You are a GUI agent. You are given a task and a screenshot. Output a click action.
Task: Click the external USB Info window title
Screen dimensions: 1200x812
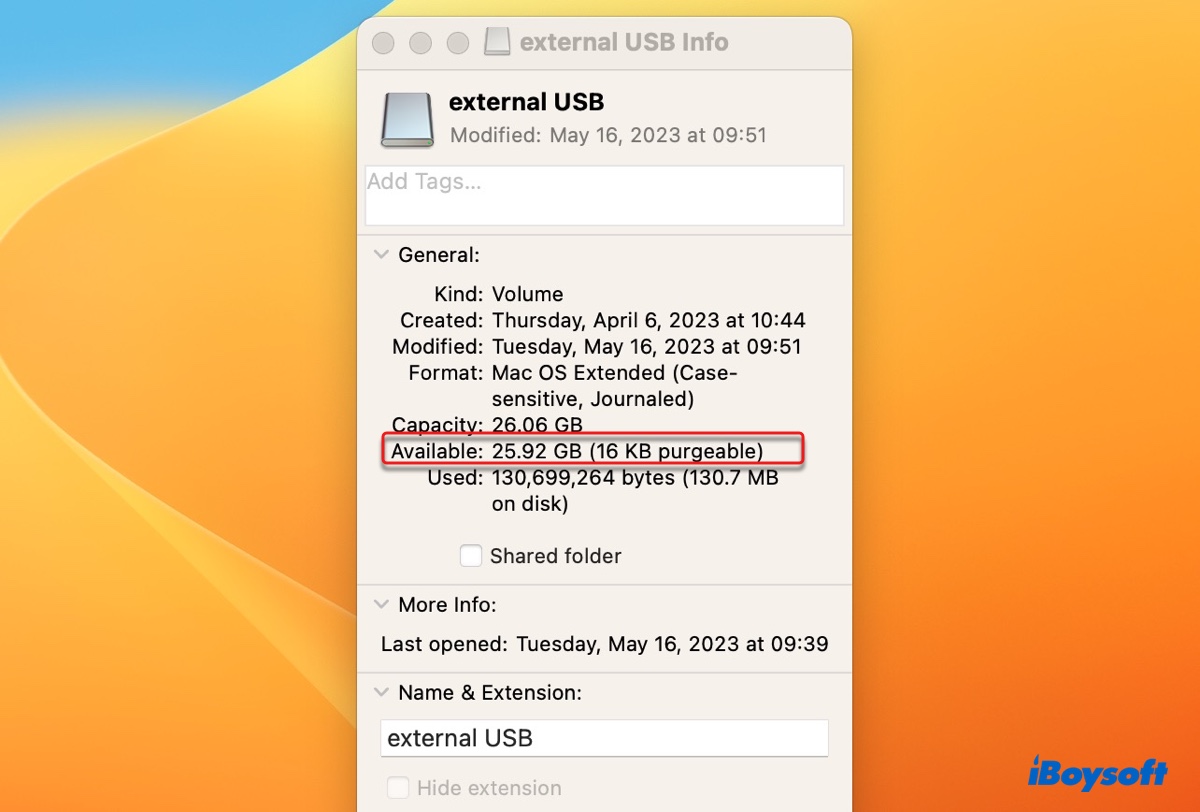pyautogui.click(x=624, y=42)
